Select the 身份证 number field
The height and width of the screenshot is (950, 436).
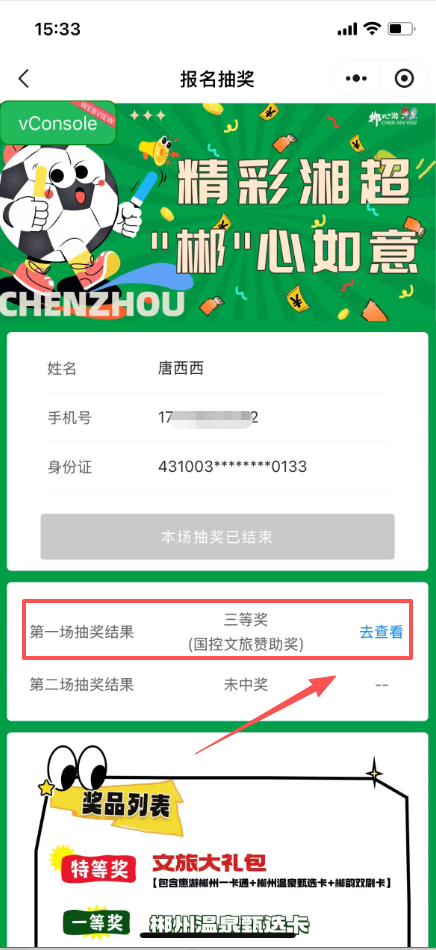click(x=217, y=467)
